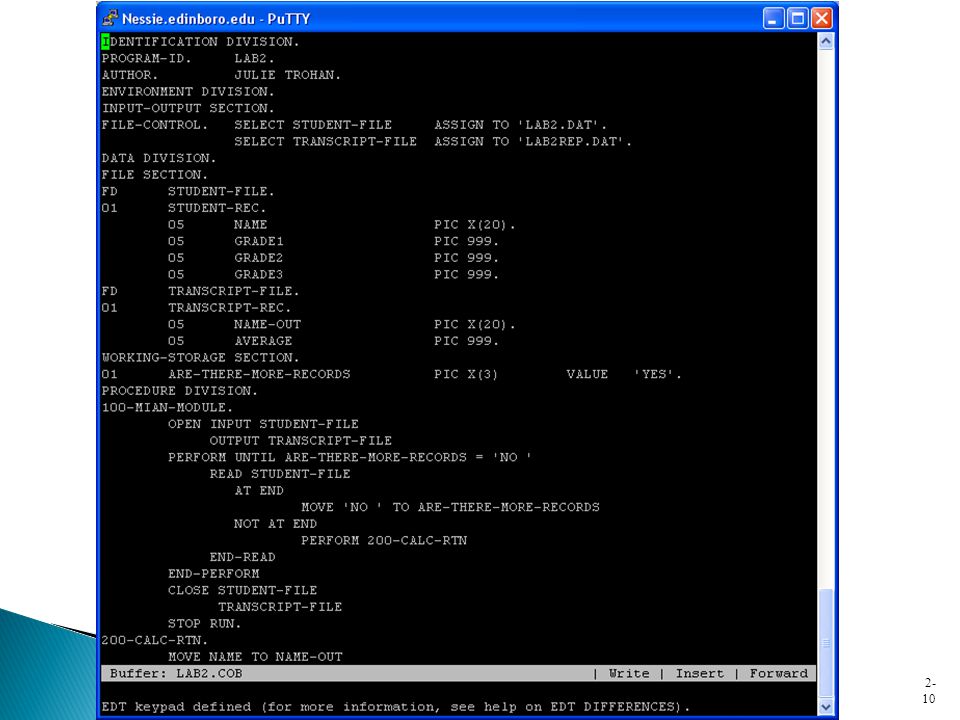Maximize the PuTTY window
Screen dimensions: 960x720
coord(798,18)
